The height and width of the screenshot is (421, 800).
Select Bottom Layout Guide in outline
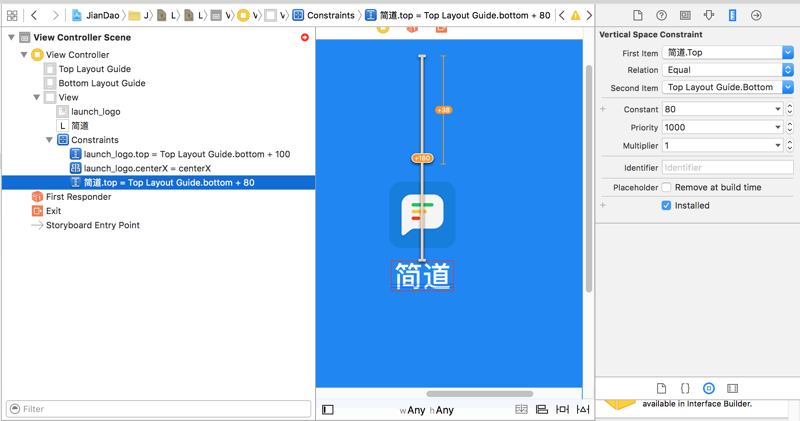tap(102, 83)
